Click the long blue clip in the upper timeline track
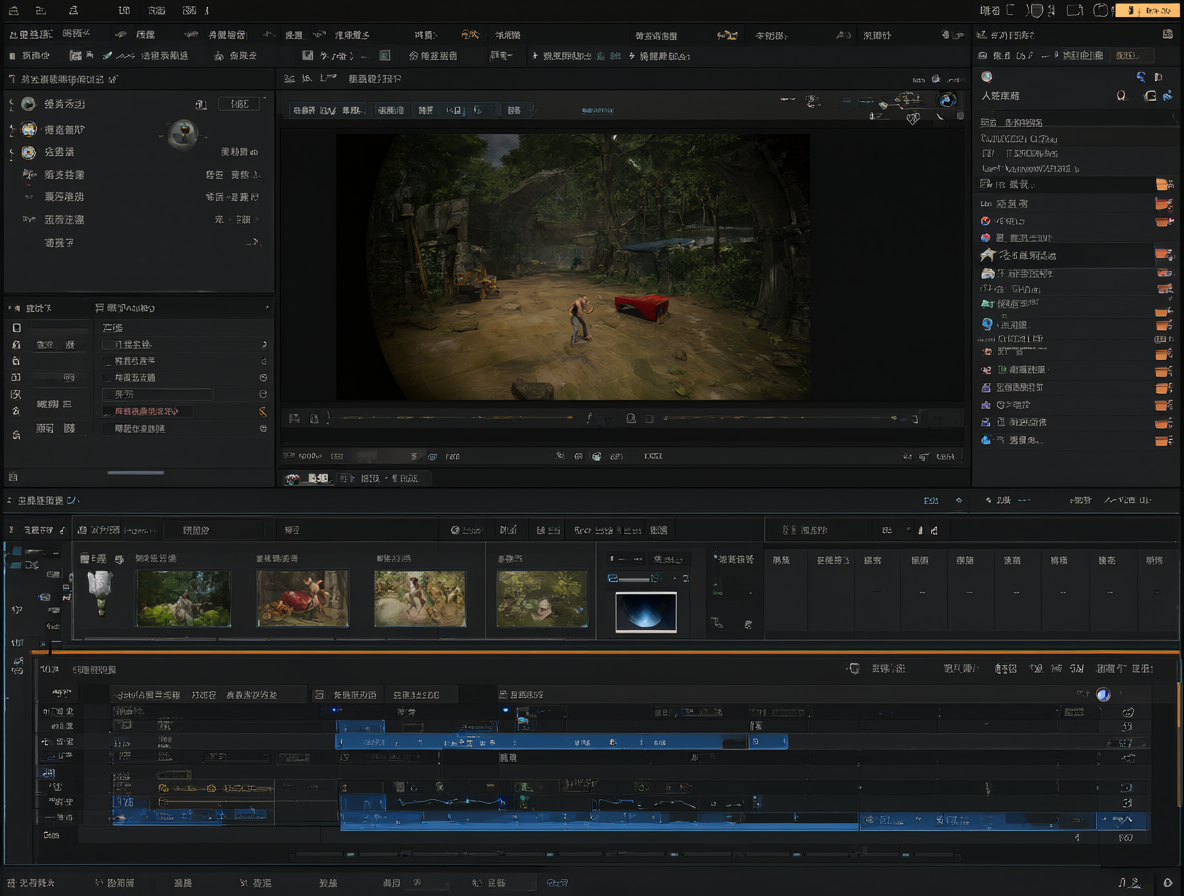 coord(561,742)
